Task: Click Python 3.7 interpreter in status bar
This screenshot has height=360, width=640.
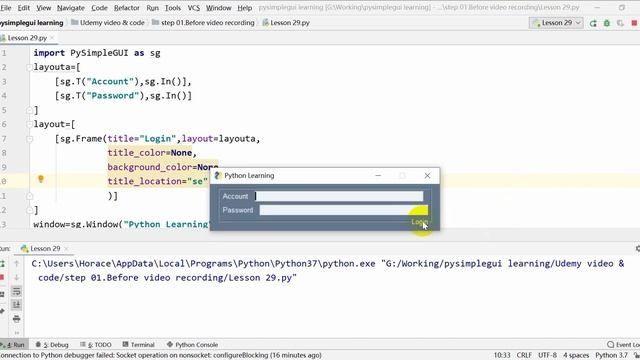Action: pyautogui.click(x=611, y=355)
